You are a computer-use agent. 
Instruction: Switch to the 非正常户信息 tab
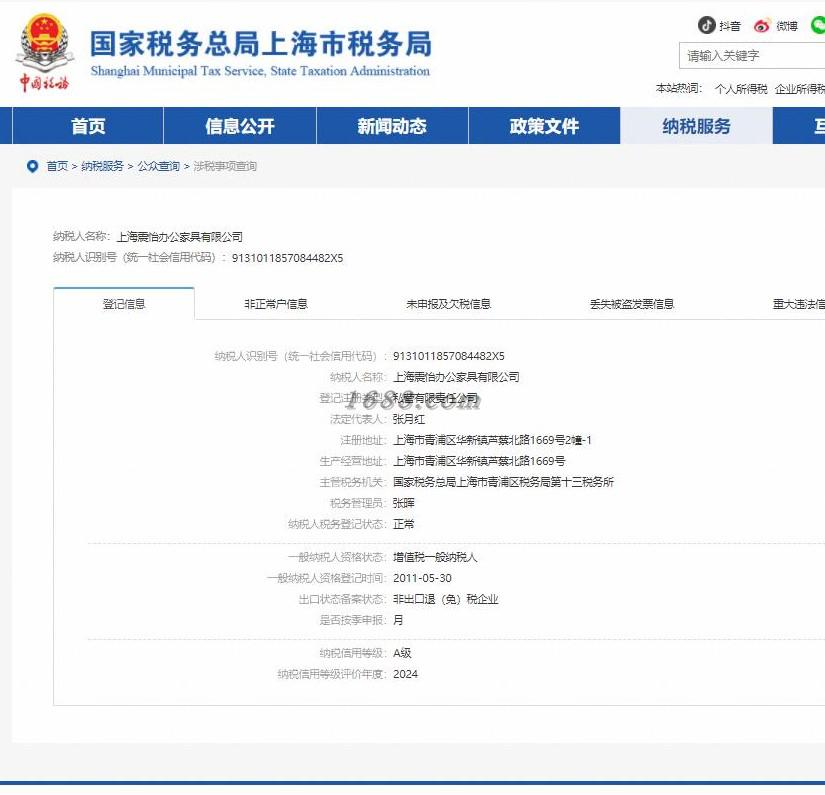[x=276, y=304]
